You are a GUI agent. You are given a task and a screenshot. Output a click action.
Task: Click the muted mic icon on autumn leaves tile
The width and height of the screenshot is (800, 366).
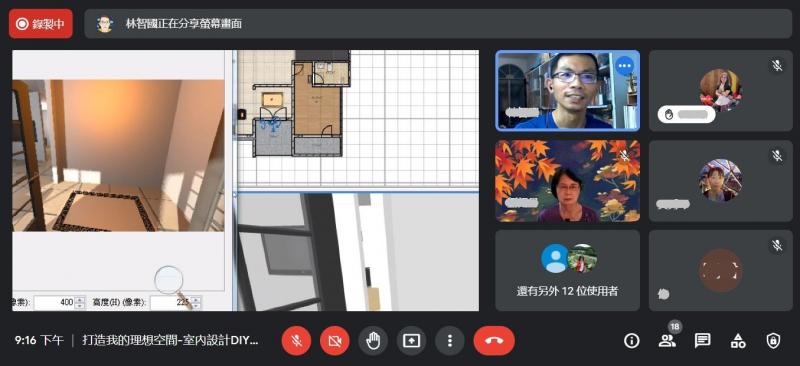pyautogui.click(x=624, y=156)
